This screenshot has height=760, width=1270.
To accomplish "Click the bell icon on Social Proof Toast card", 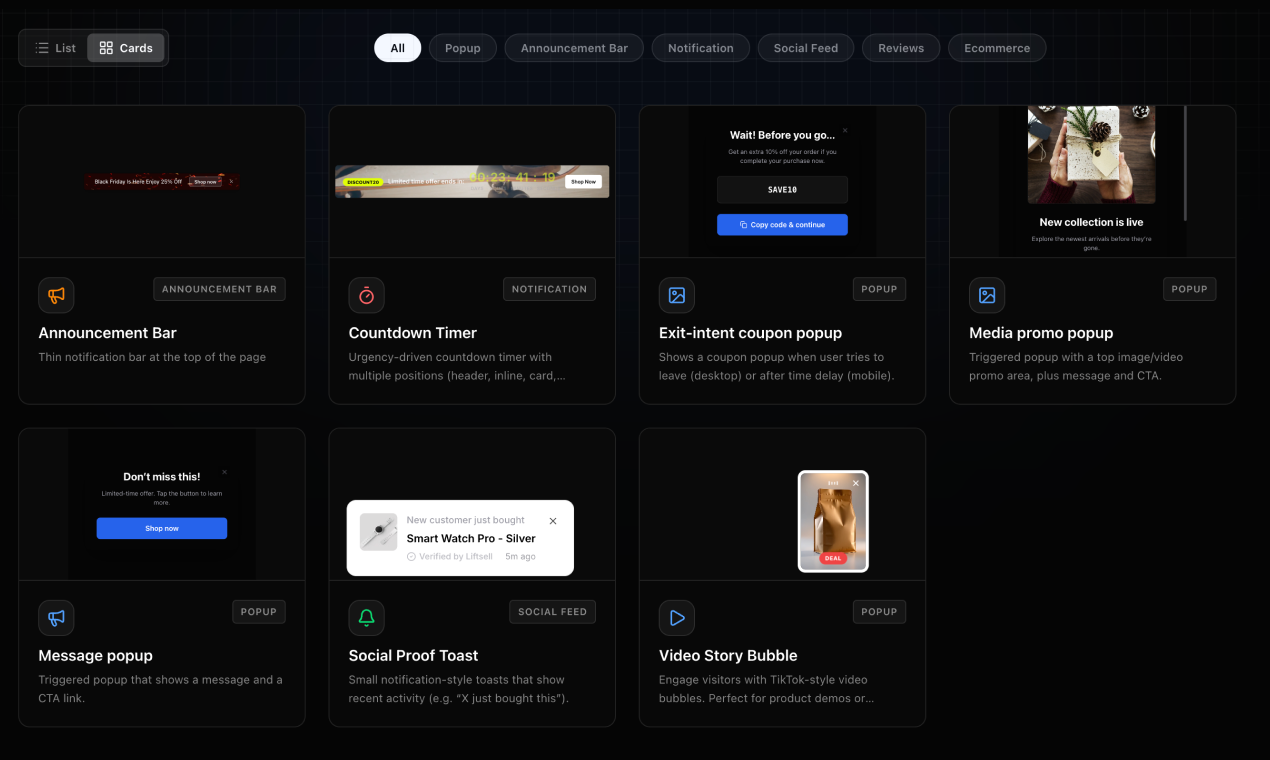I will click(x=366, y=618).
